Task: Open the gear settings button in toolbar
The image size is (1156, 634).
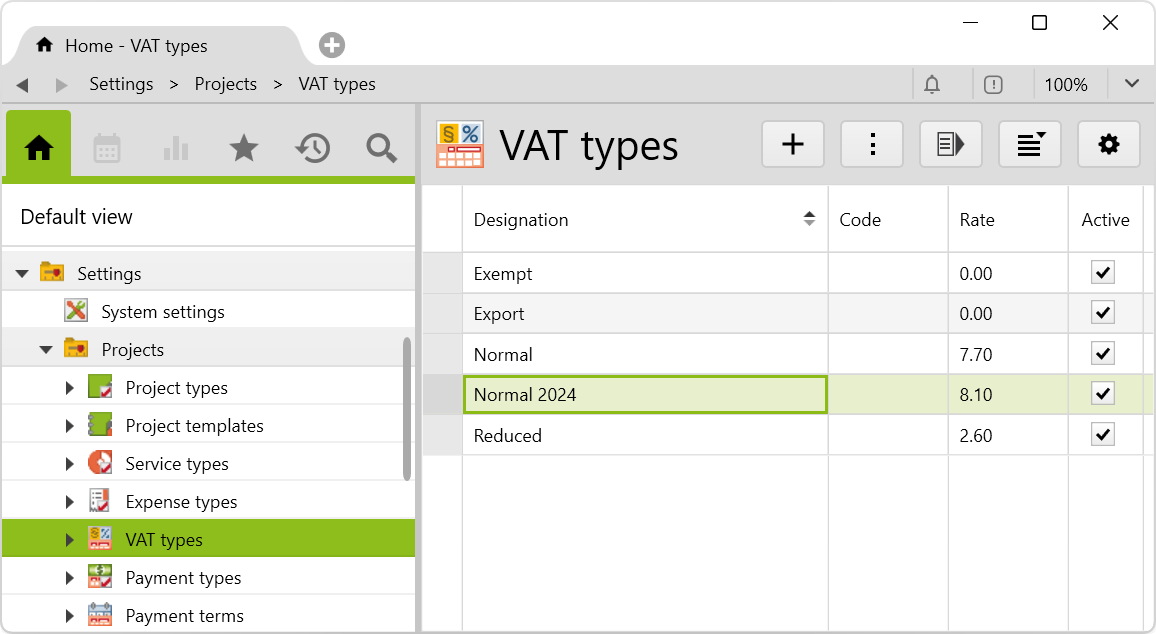Action: [x=1108, y=145]
